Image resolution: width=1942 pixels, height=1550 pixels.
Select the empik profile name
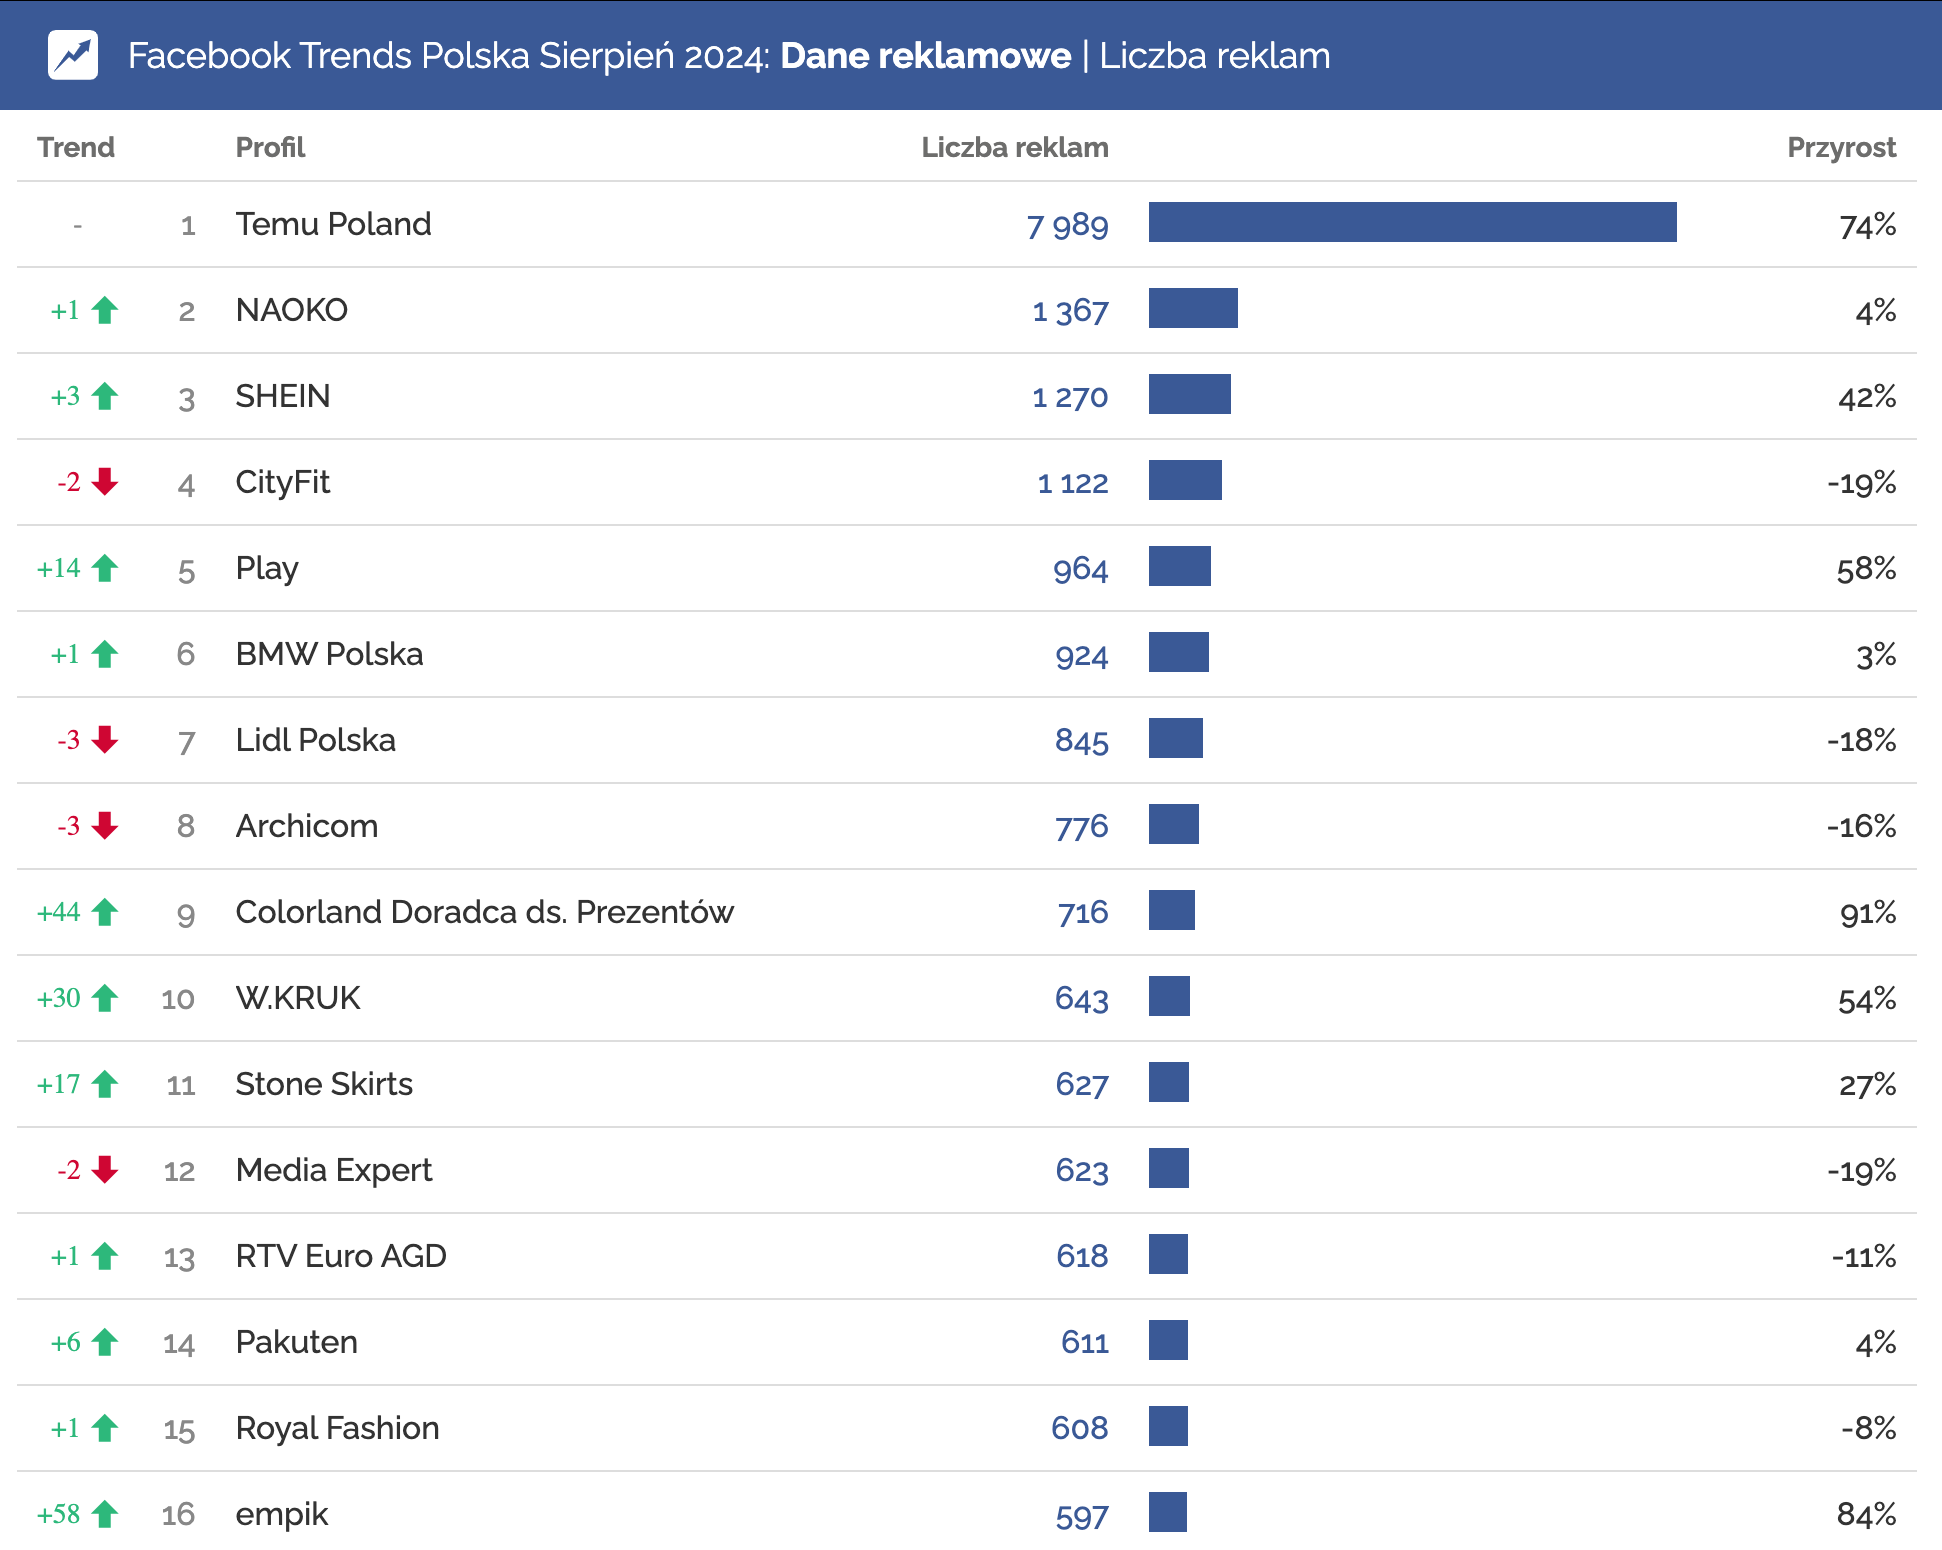tap(281, 1514)
